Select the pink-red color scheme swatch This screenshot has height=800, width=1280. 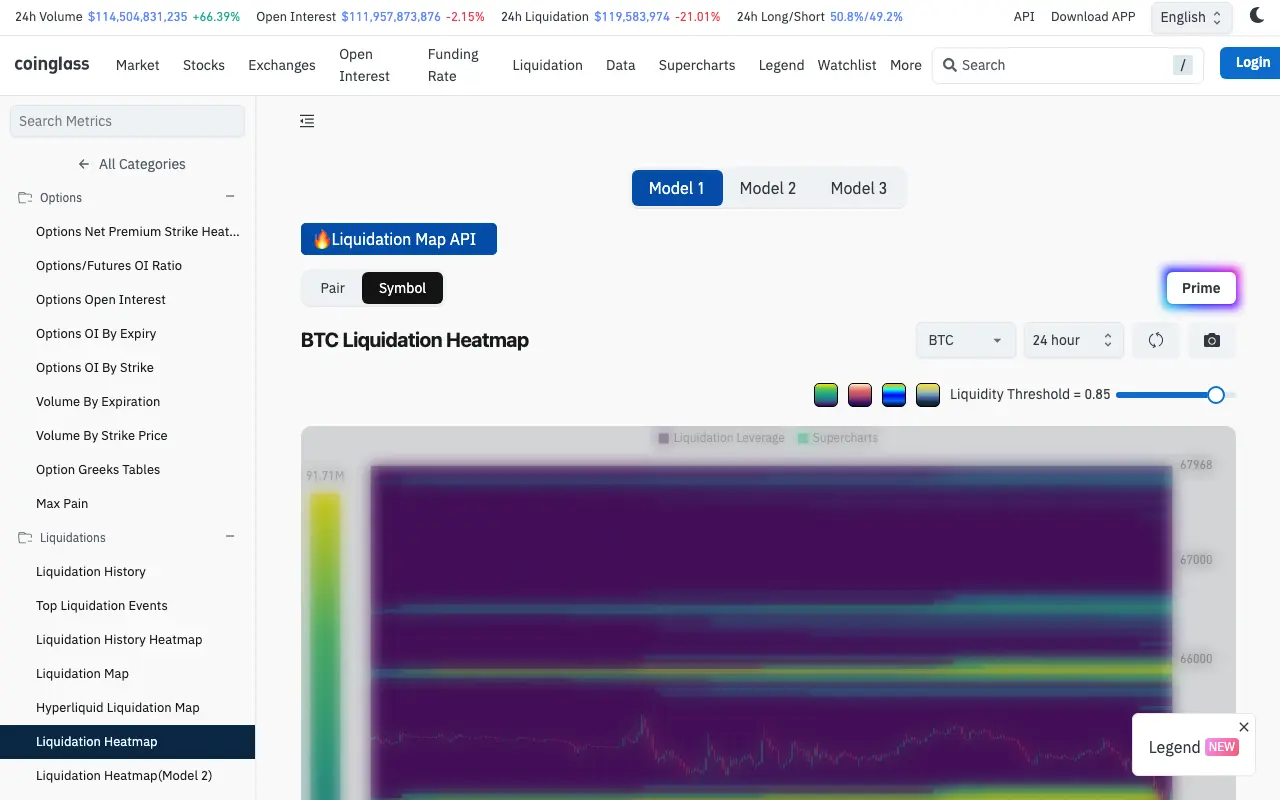pos(860,395)
